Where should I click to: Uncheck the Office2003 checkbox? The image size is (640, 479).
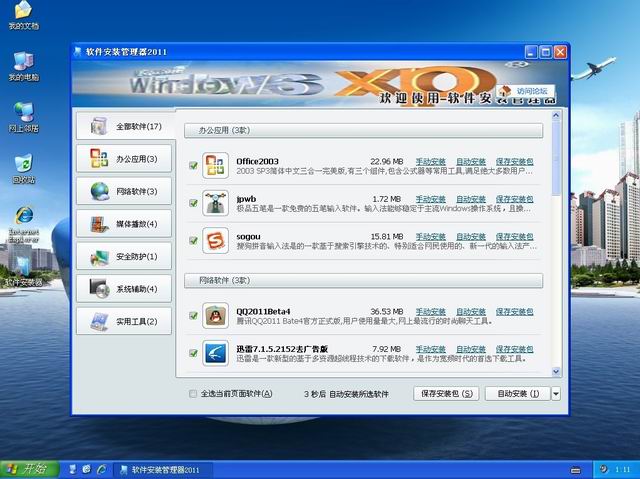click(193, 165)
